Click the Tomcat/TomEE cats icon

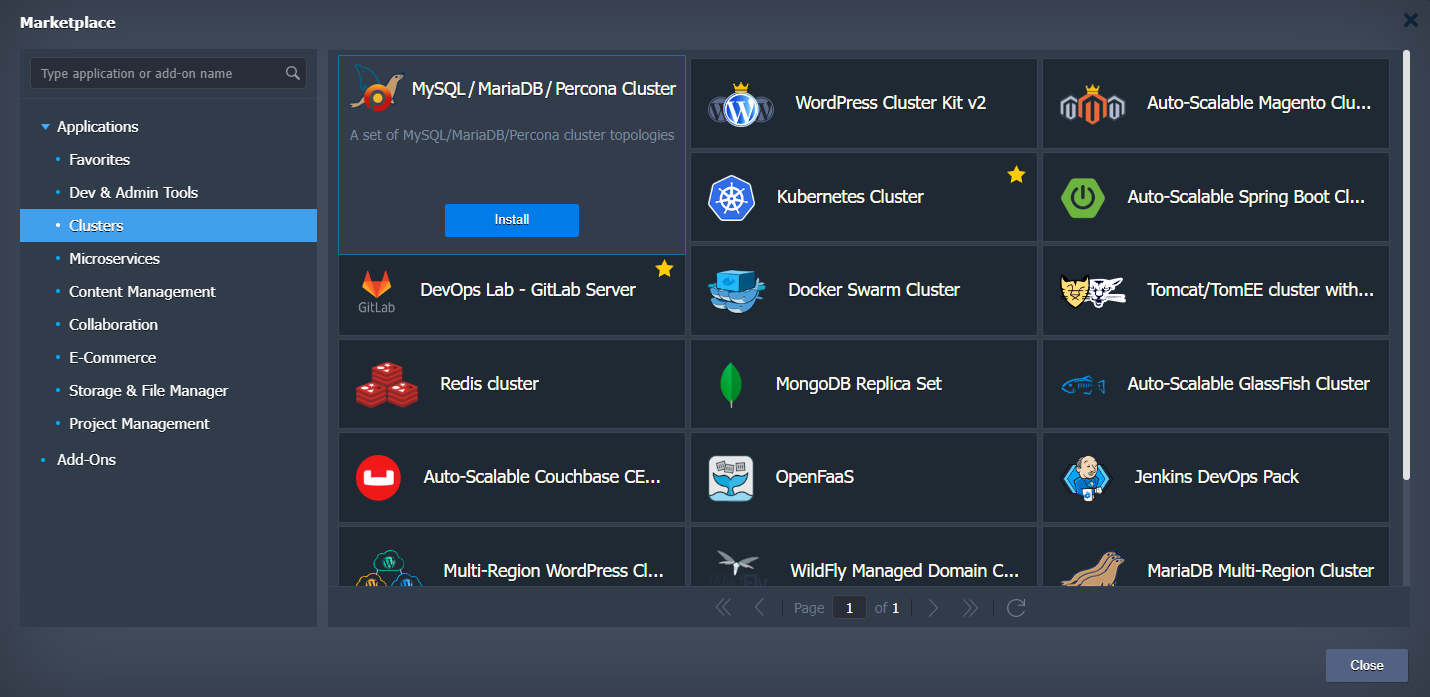tap(1093, 291)
